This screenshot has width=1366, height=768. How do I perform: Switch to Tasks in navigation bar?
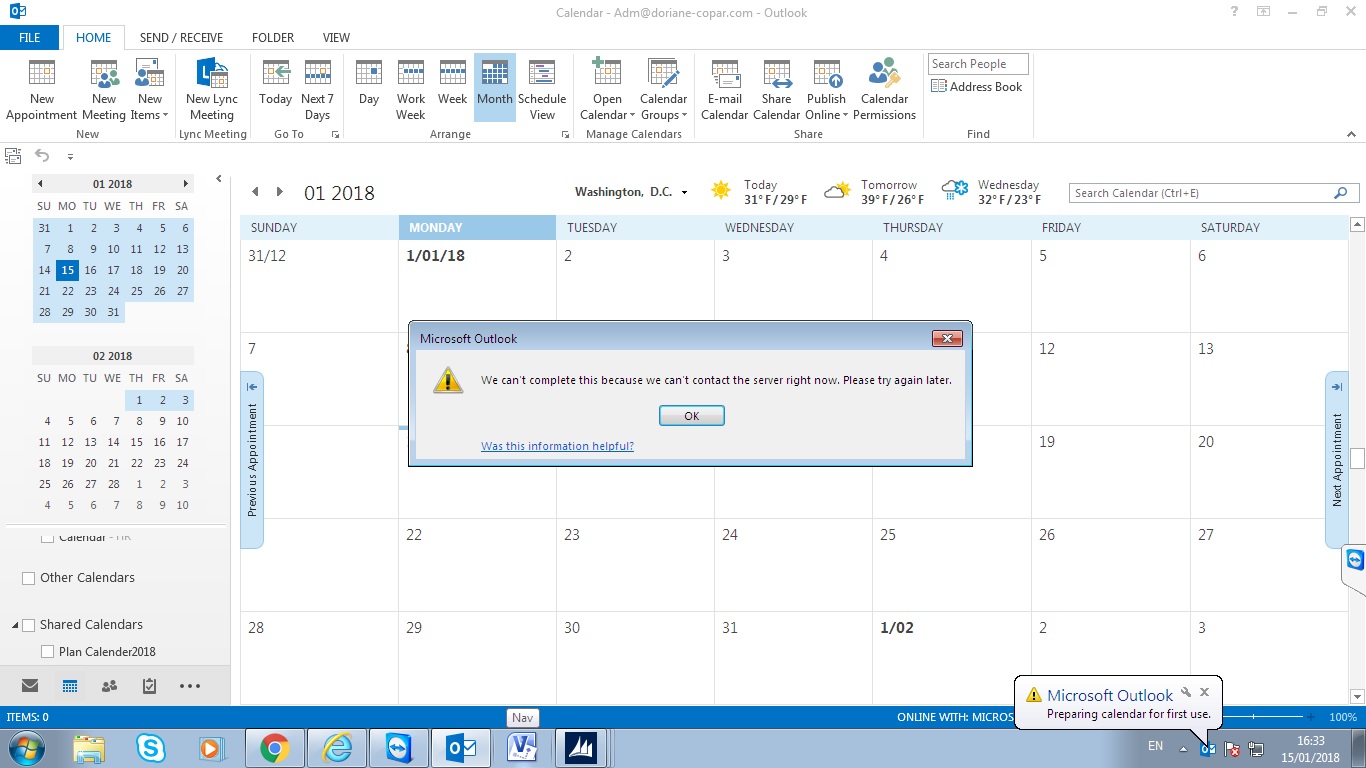pyautogui.click(x=149, y=686)
